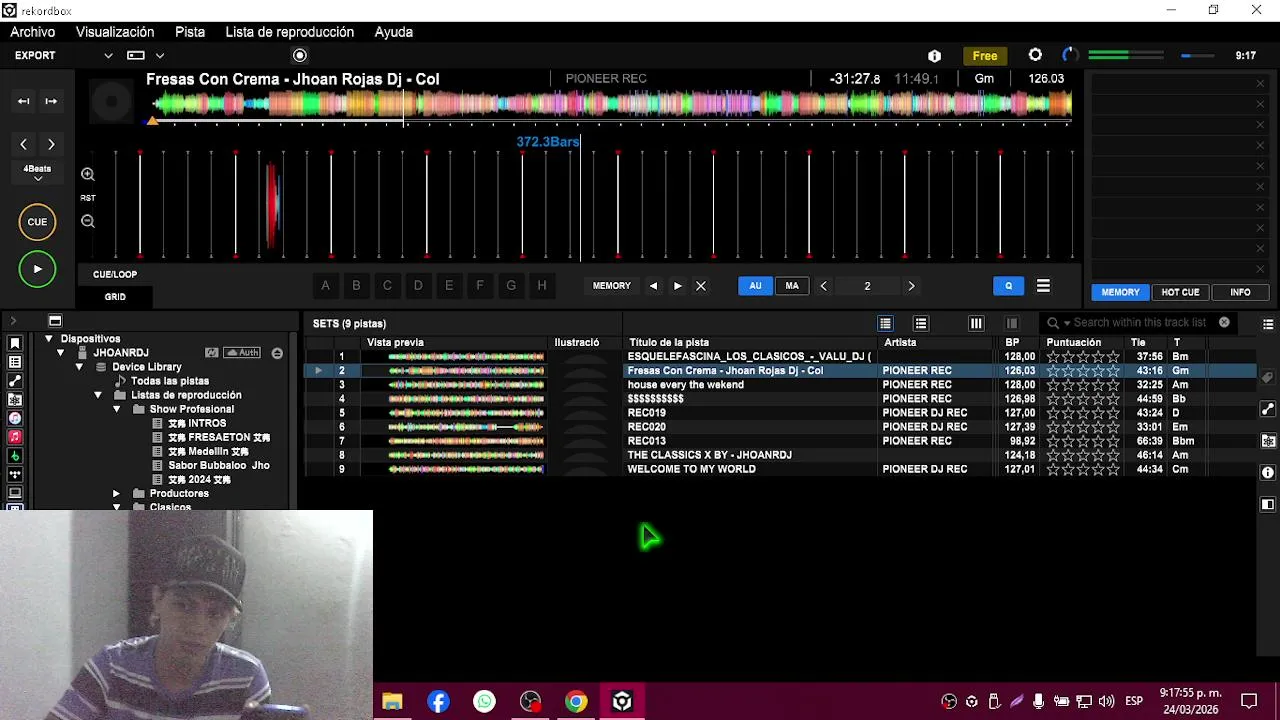Image resolution: width=1280 pixels, height=720 pixels.
Task: Toggle the column view icon
Action: click(x=976, y=323)
